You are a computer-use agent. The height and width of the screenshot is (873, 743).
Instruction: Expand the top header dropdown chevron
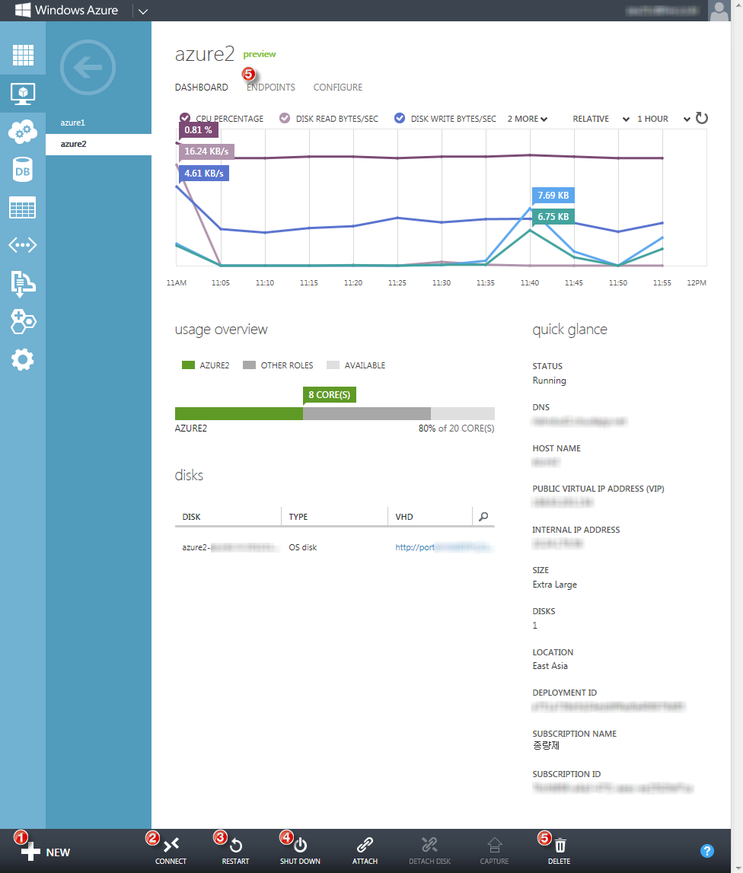(x=143, y=11)
